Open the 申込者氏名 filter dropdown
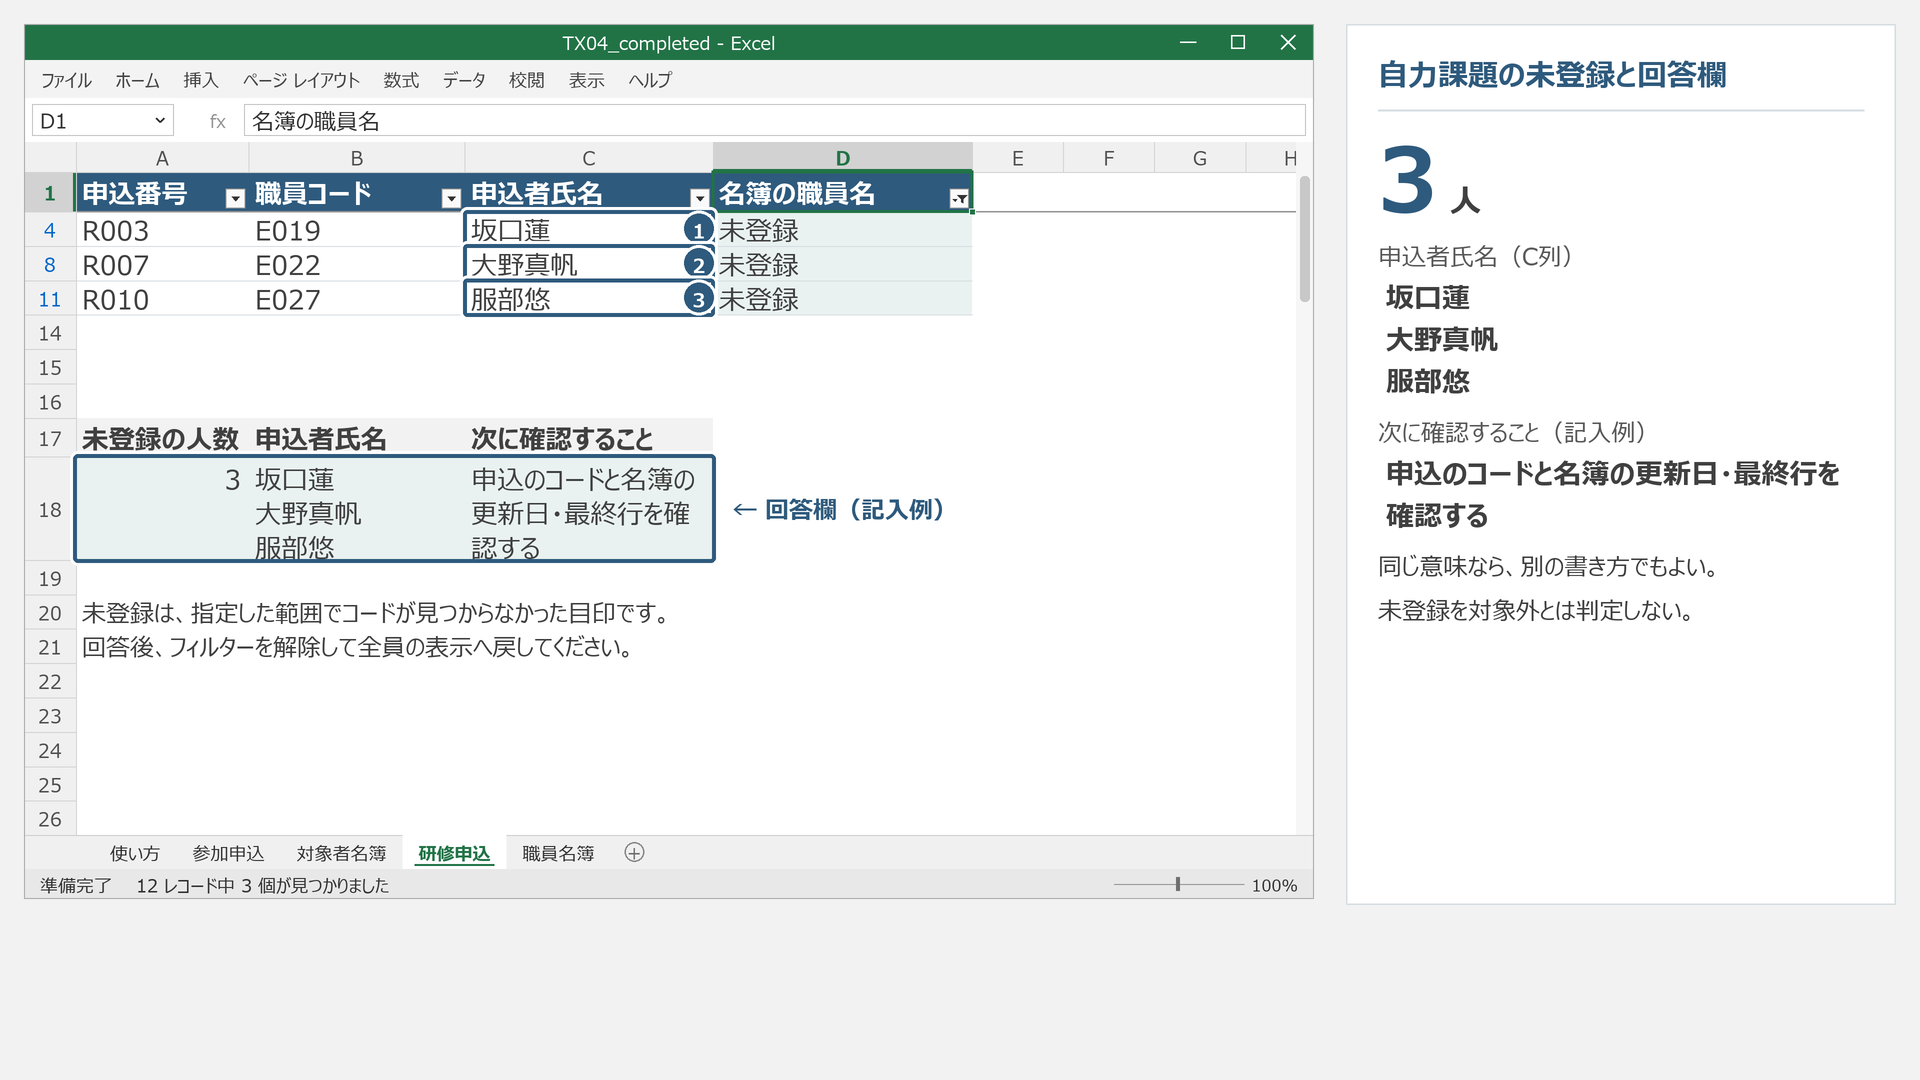This screenshot has width=1920, height=1080. tap(699, 198)
